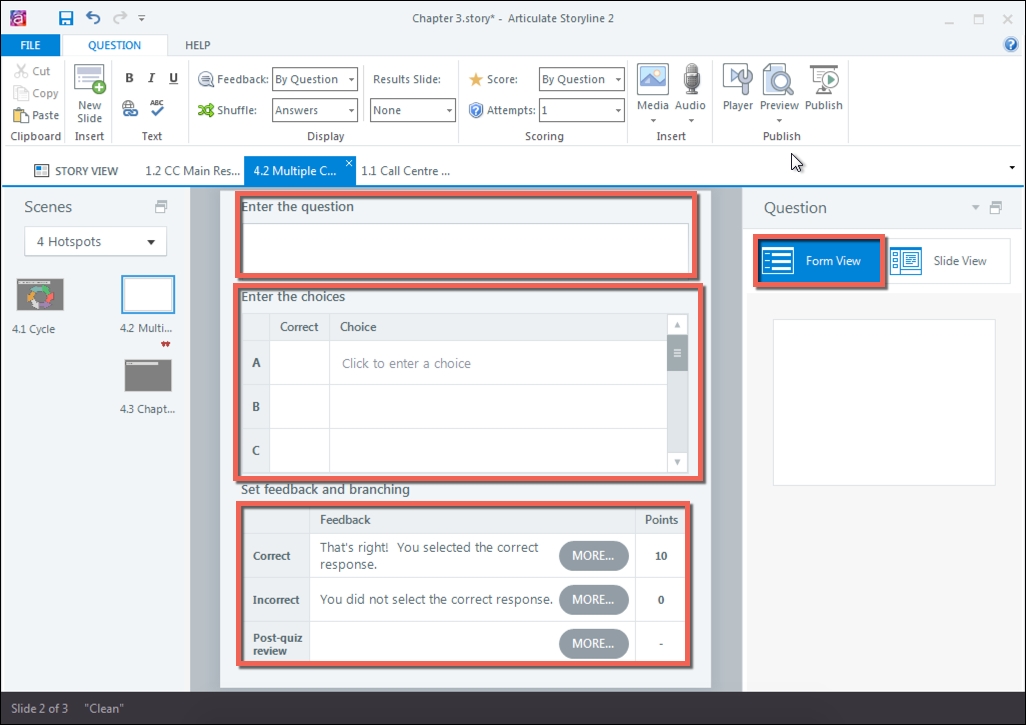The height and width of the screenshot is (725, 1026).
Task: Click the Enter the question text field
Action: pyautogui.click(x=465, y=248)
